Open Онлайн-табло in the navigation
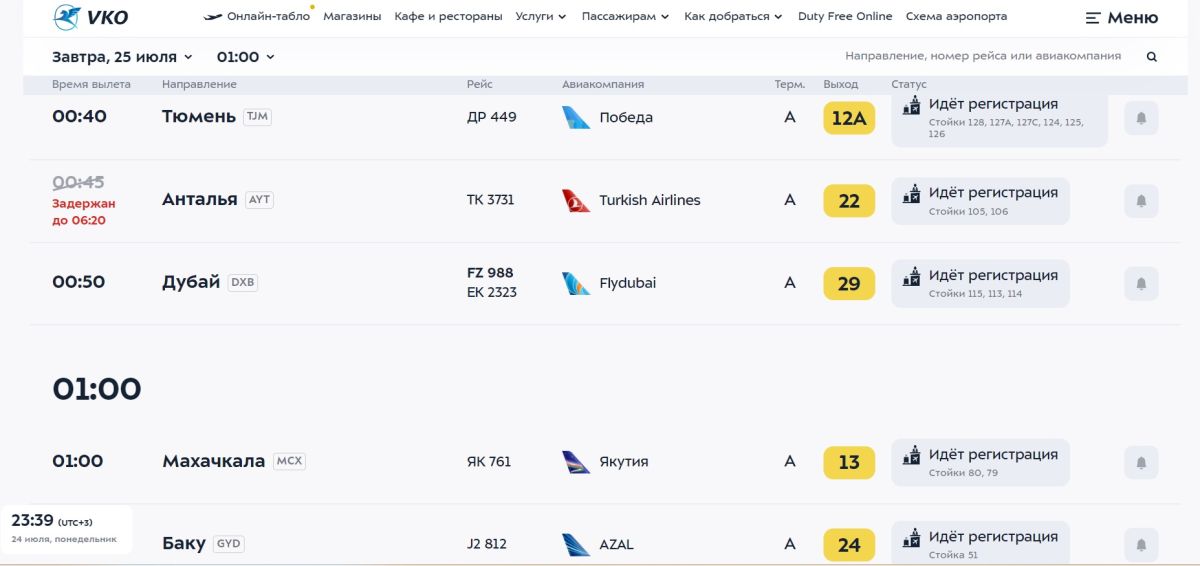The image size is (1200, 566). [257, 17]
